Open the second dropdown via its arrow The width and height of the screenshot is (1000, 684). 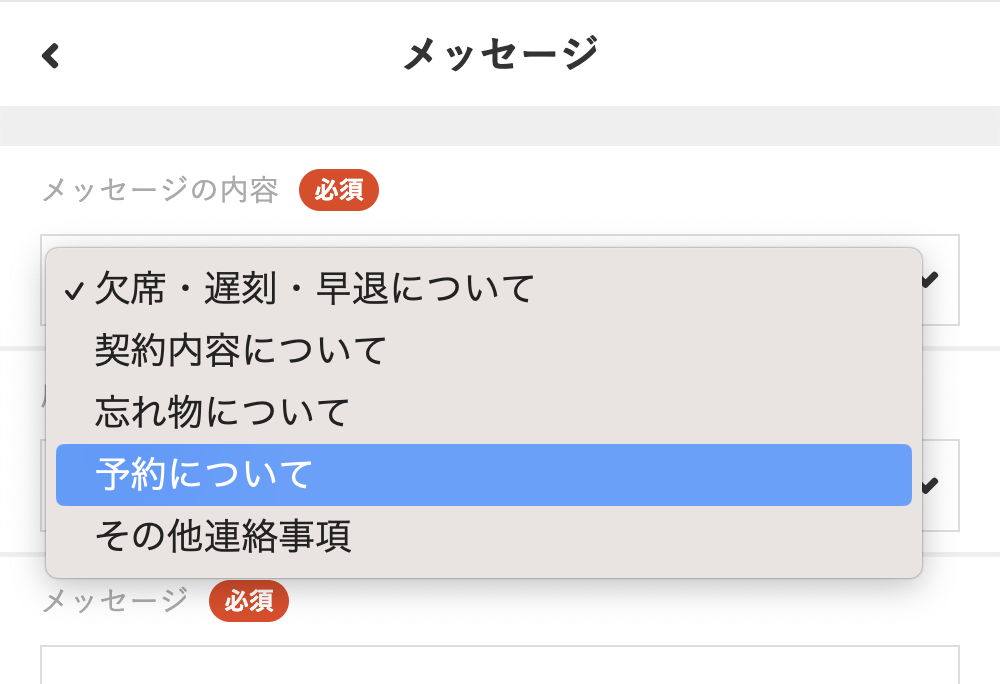[x=930, y=486]
